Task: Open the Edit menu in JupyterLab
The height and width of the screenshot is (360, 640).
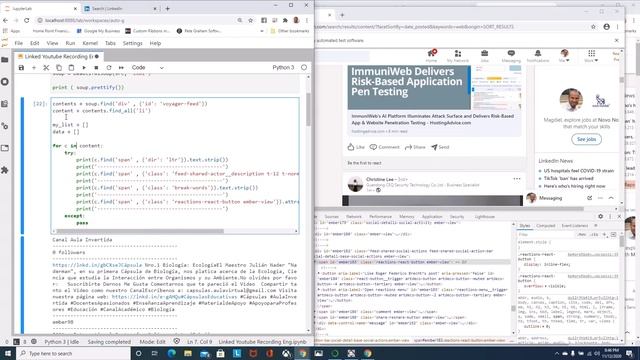Action: point(35,43)
